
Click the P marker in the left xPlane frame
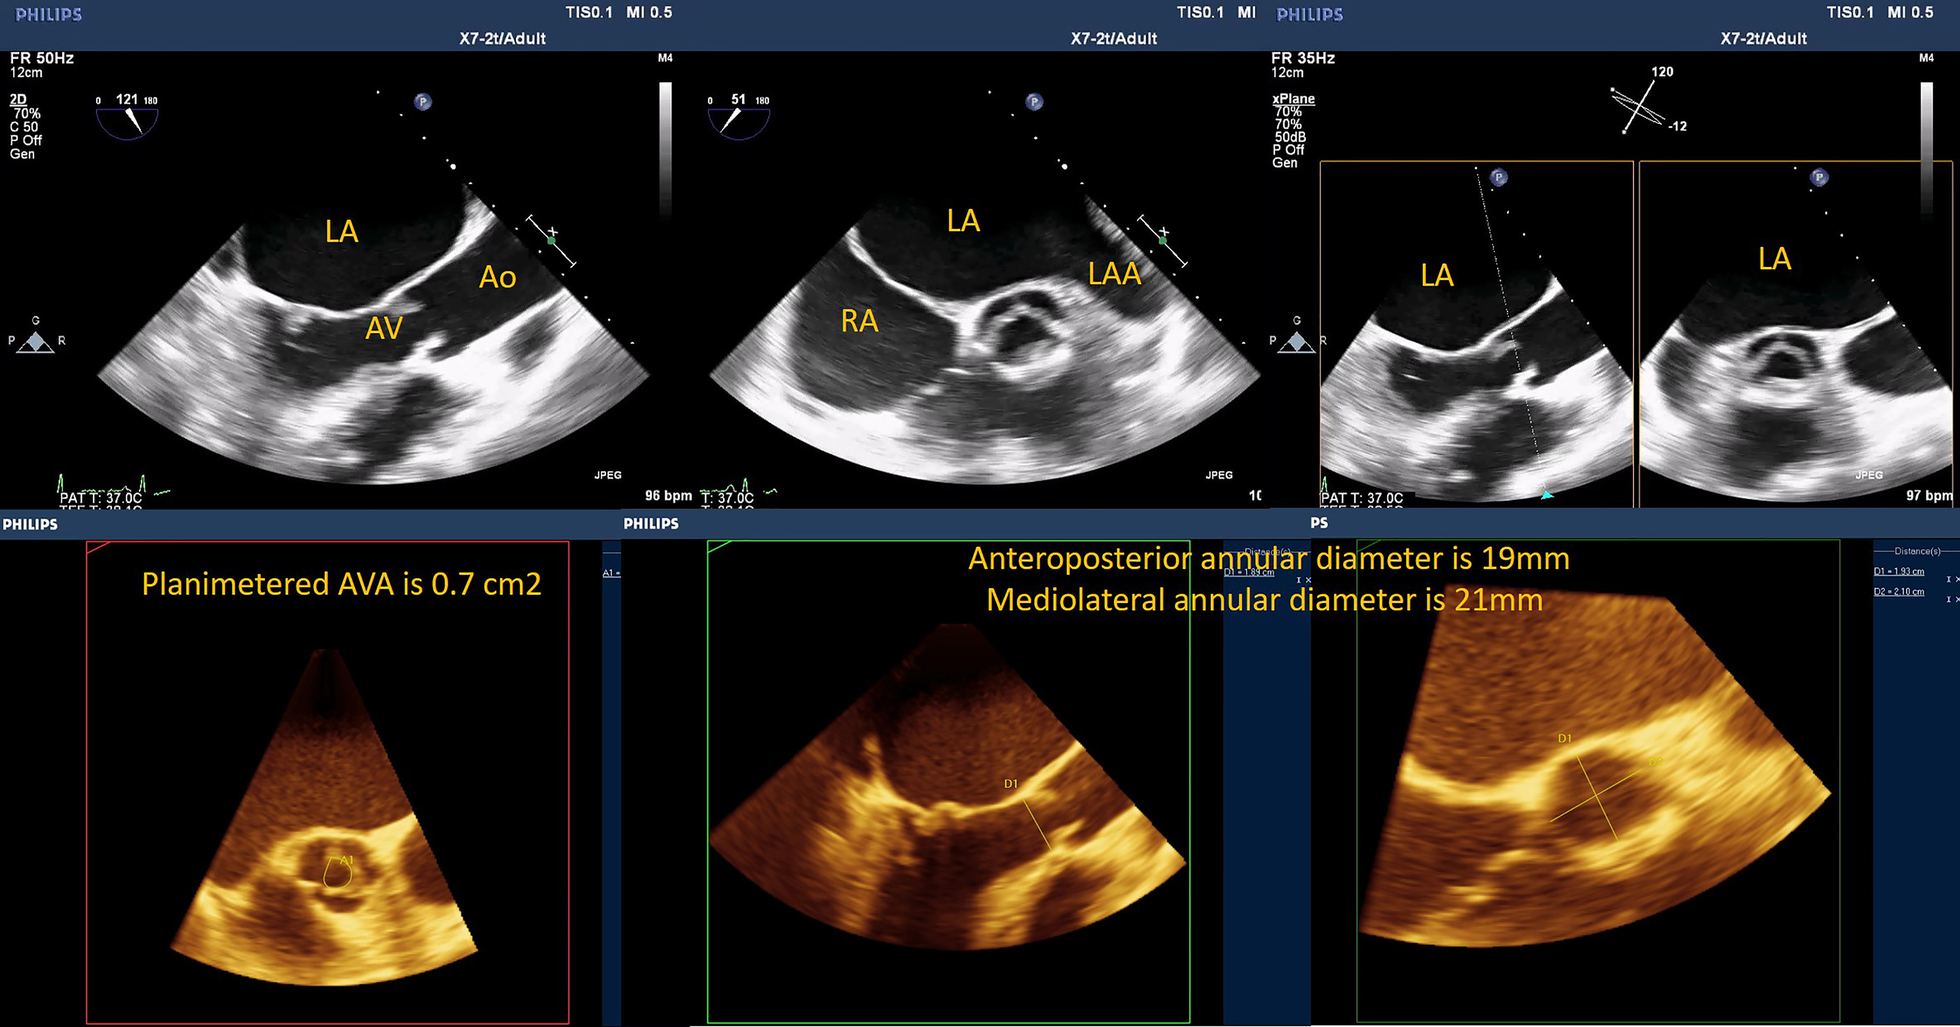1498,178
